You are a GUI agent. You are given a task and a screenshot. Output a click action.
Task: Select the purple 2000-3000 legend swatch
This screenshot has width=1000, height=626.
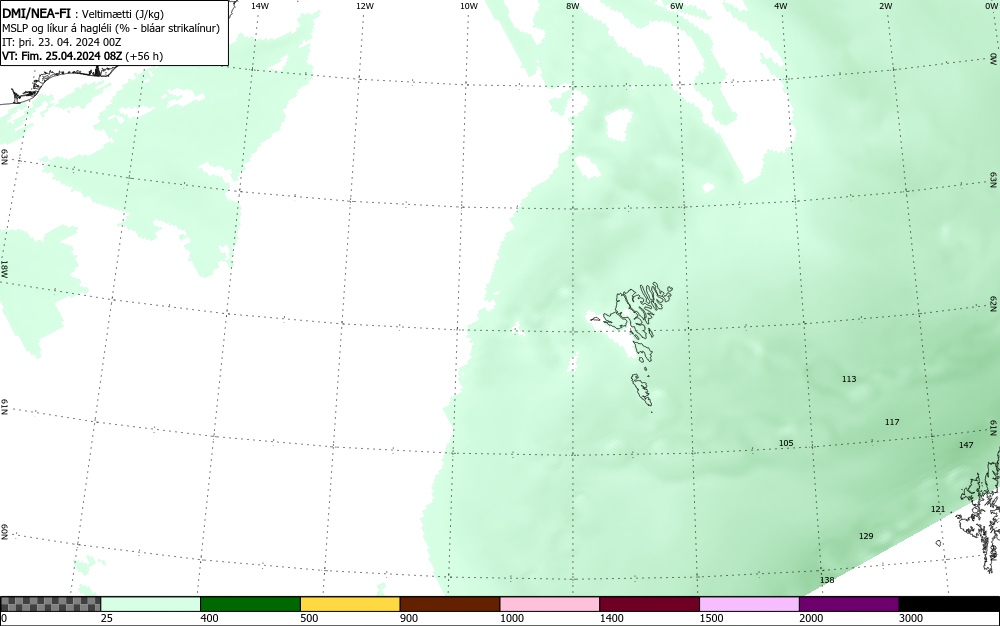[849, 604]
